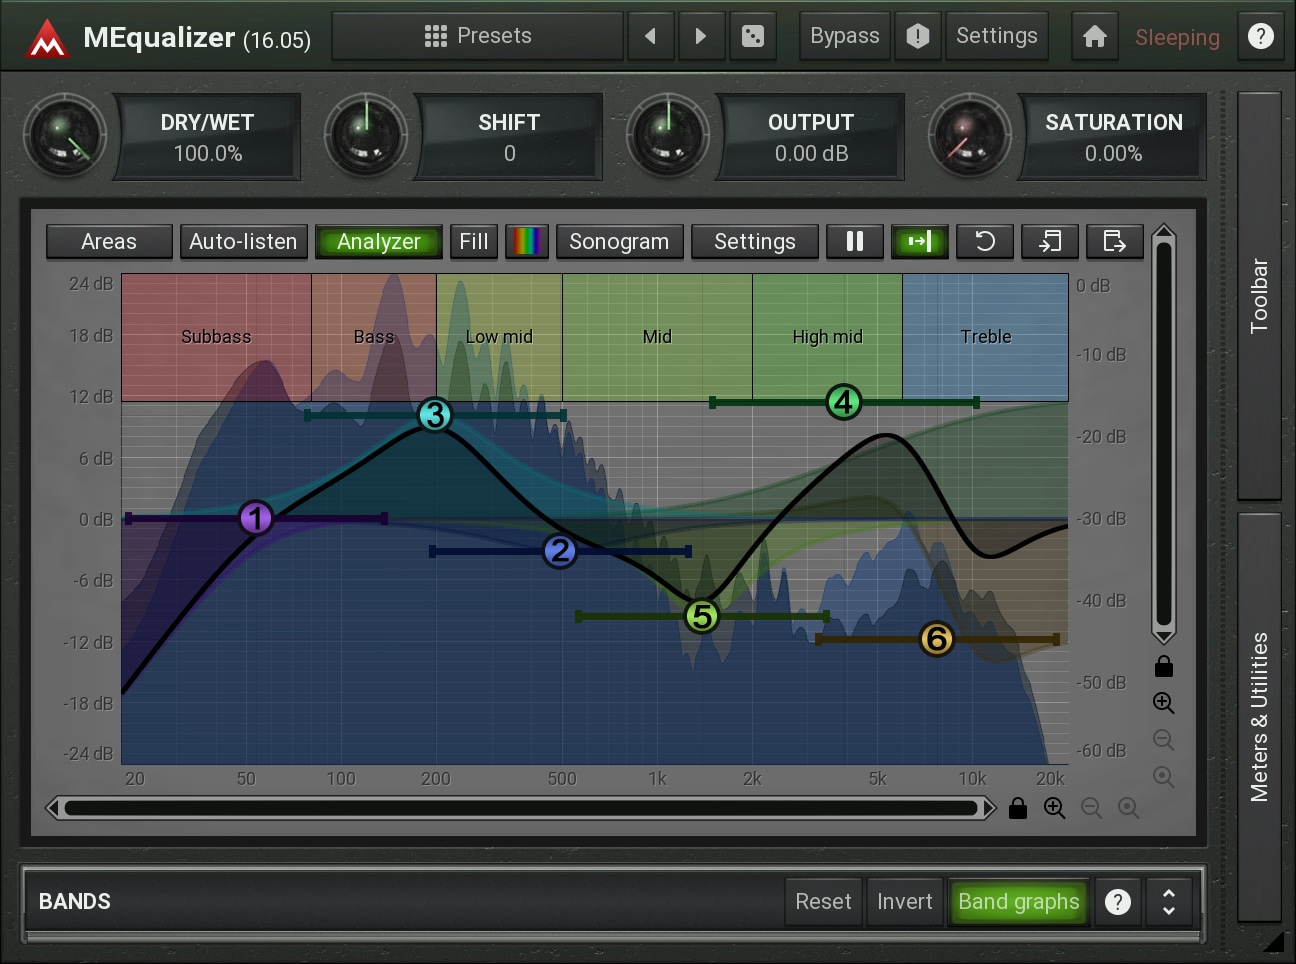The width and height of the screenshot is (1296, 964).
Task: Click the random preset dice icon
Action: pyautogui.click(x=753, y=36)
